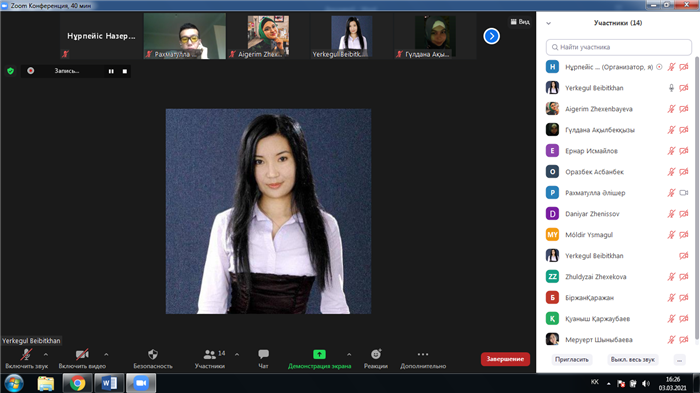Turn on your video camera
The height and width of the screenshot is (393, 700).
click(x=82, y=355)
